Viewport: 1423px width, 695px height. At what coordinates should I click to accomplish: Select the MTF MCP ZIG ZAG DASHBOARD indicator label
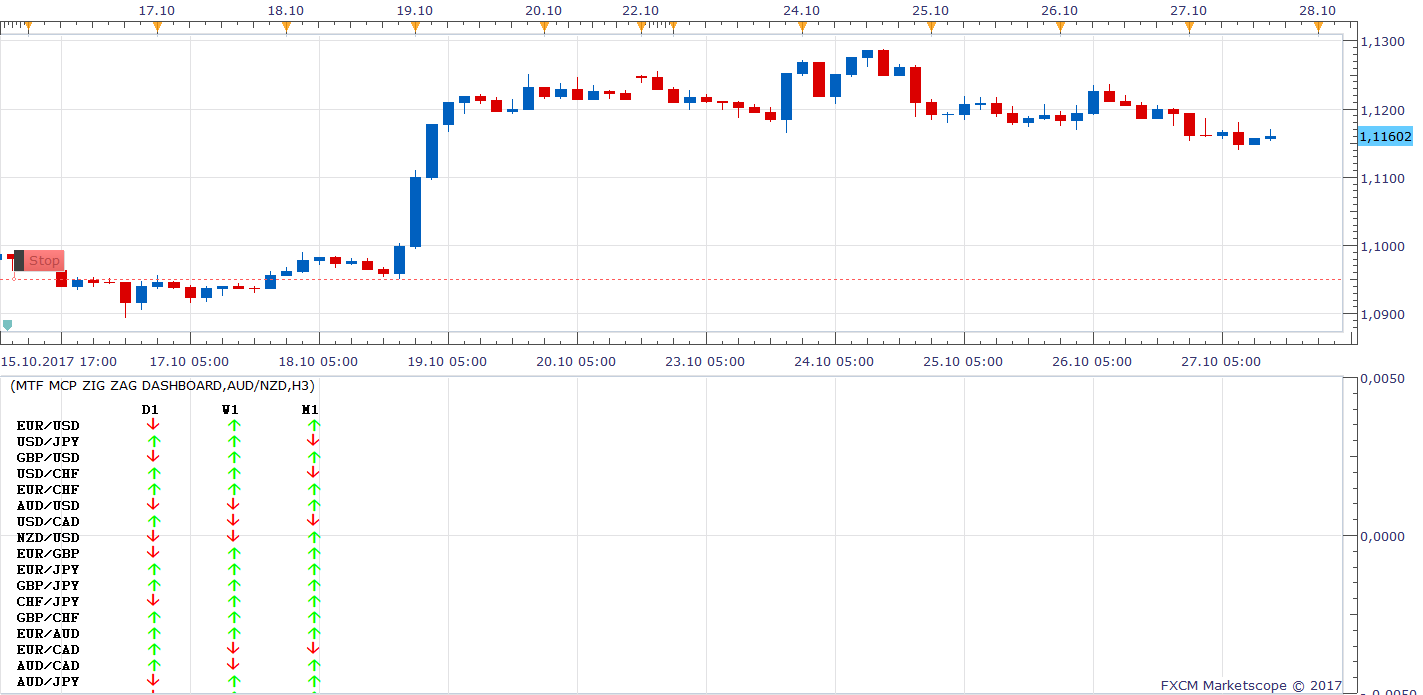[163, 385]
